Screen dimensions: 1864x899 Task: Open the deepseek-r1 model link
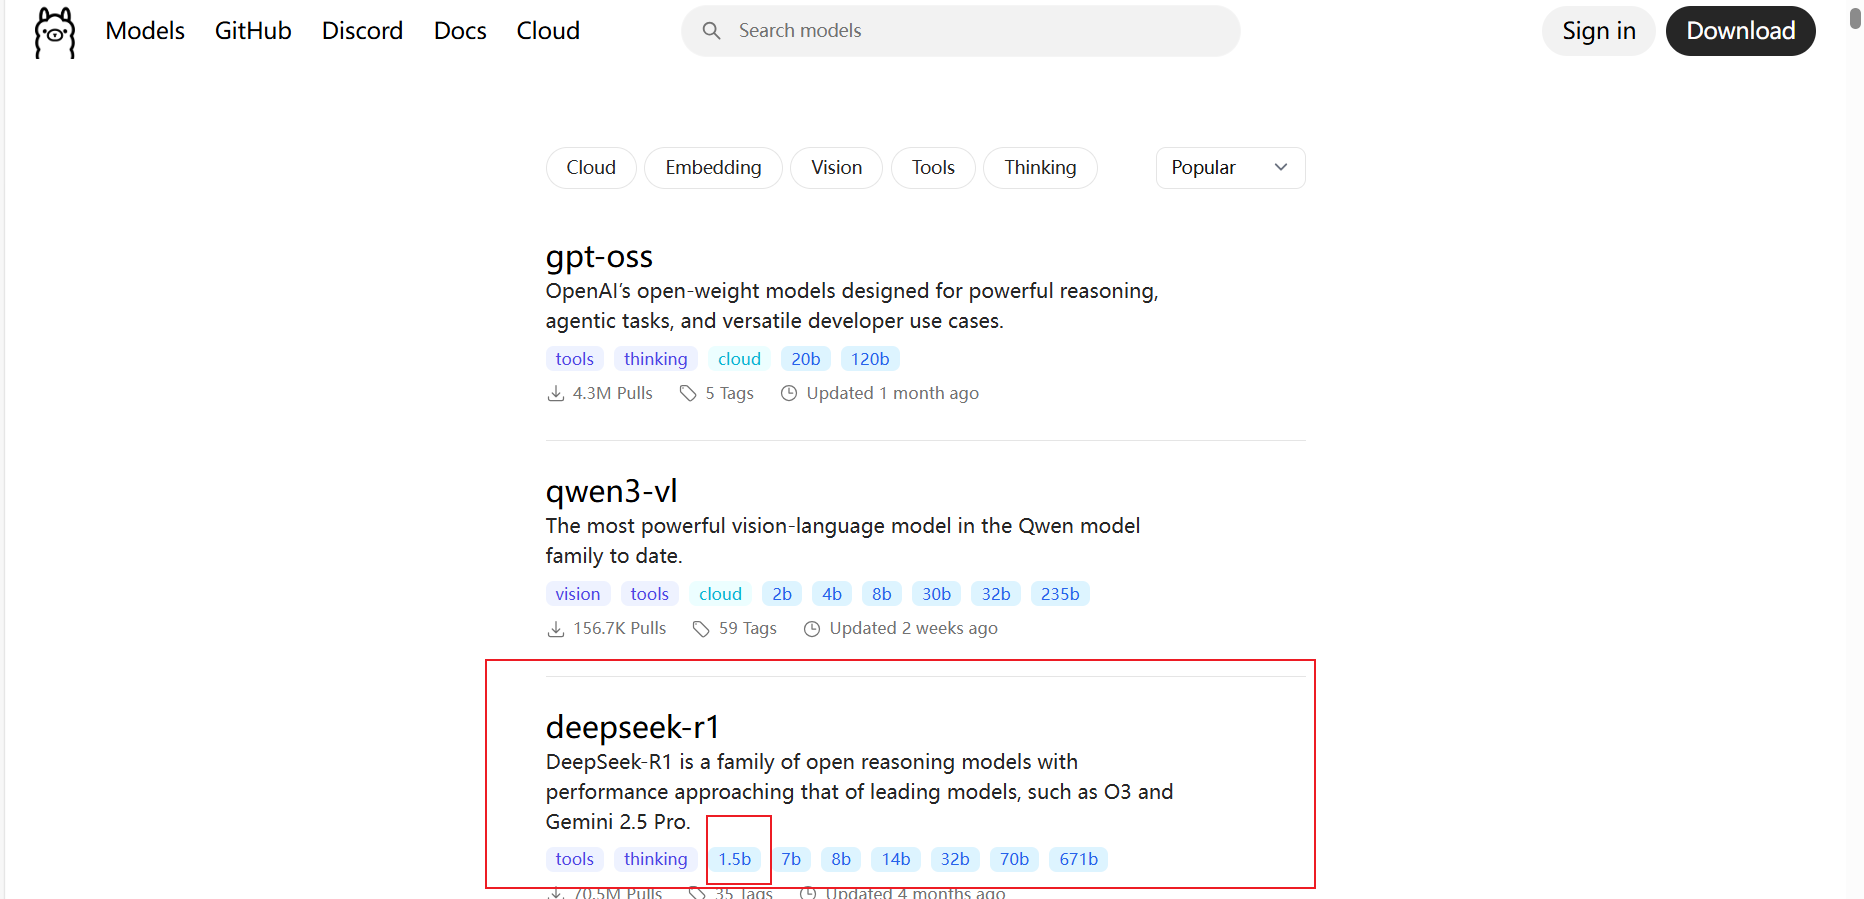(x=633, y=727)
